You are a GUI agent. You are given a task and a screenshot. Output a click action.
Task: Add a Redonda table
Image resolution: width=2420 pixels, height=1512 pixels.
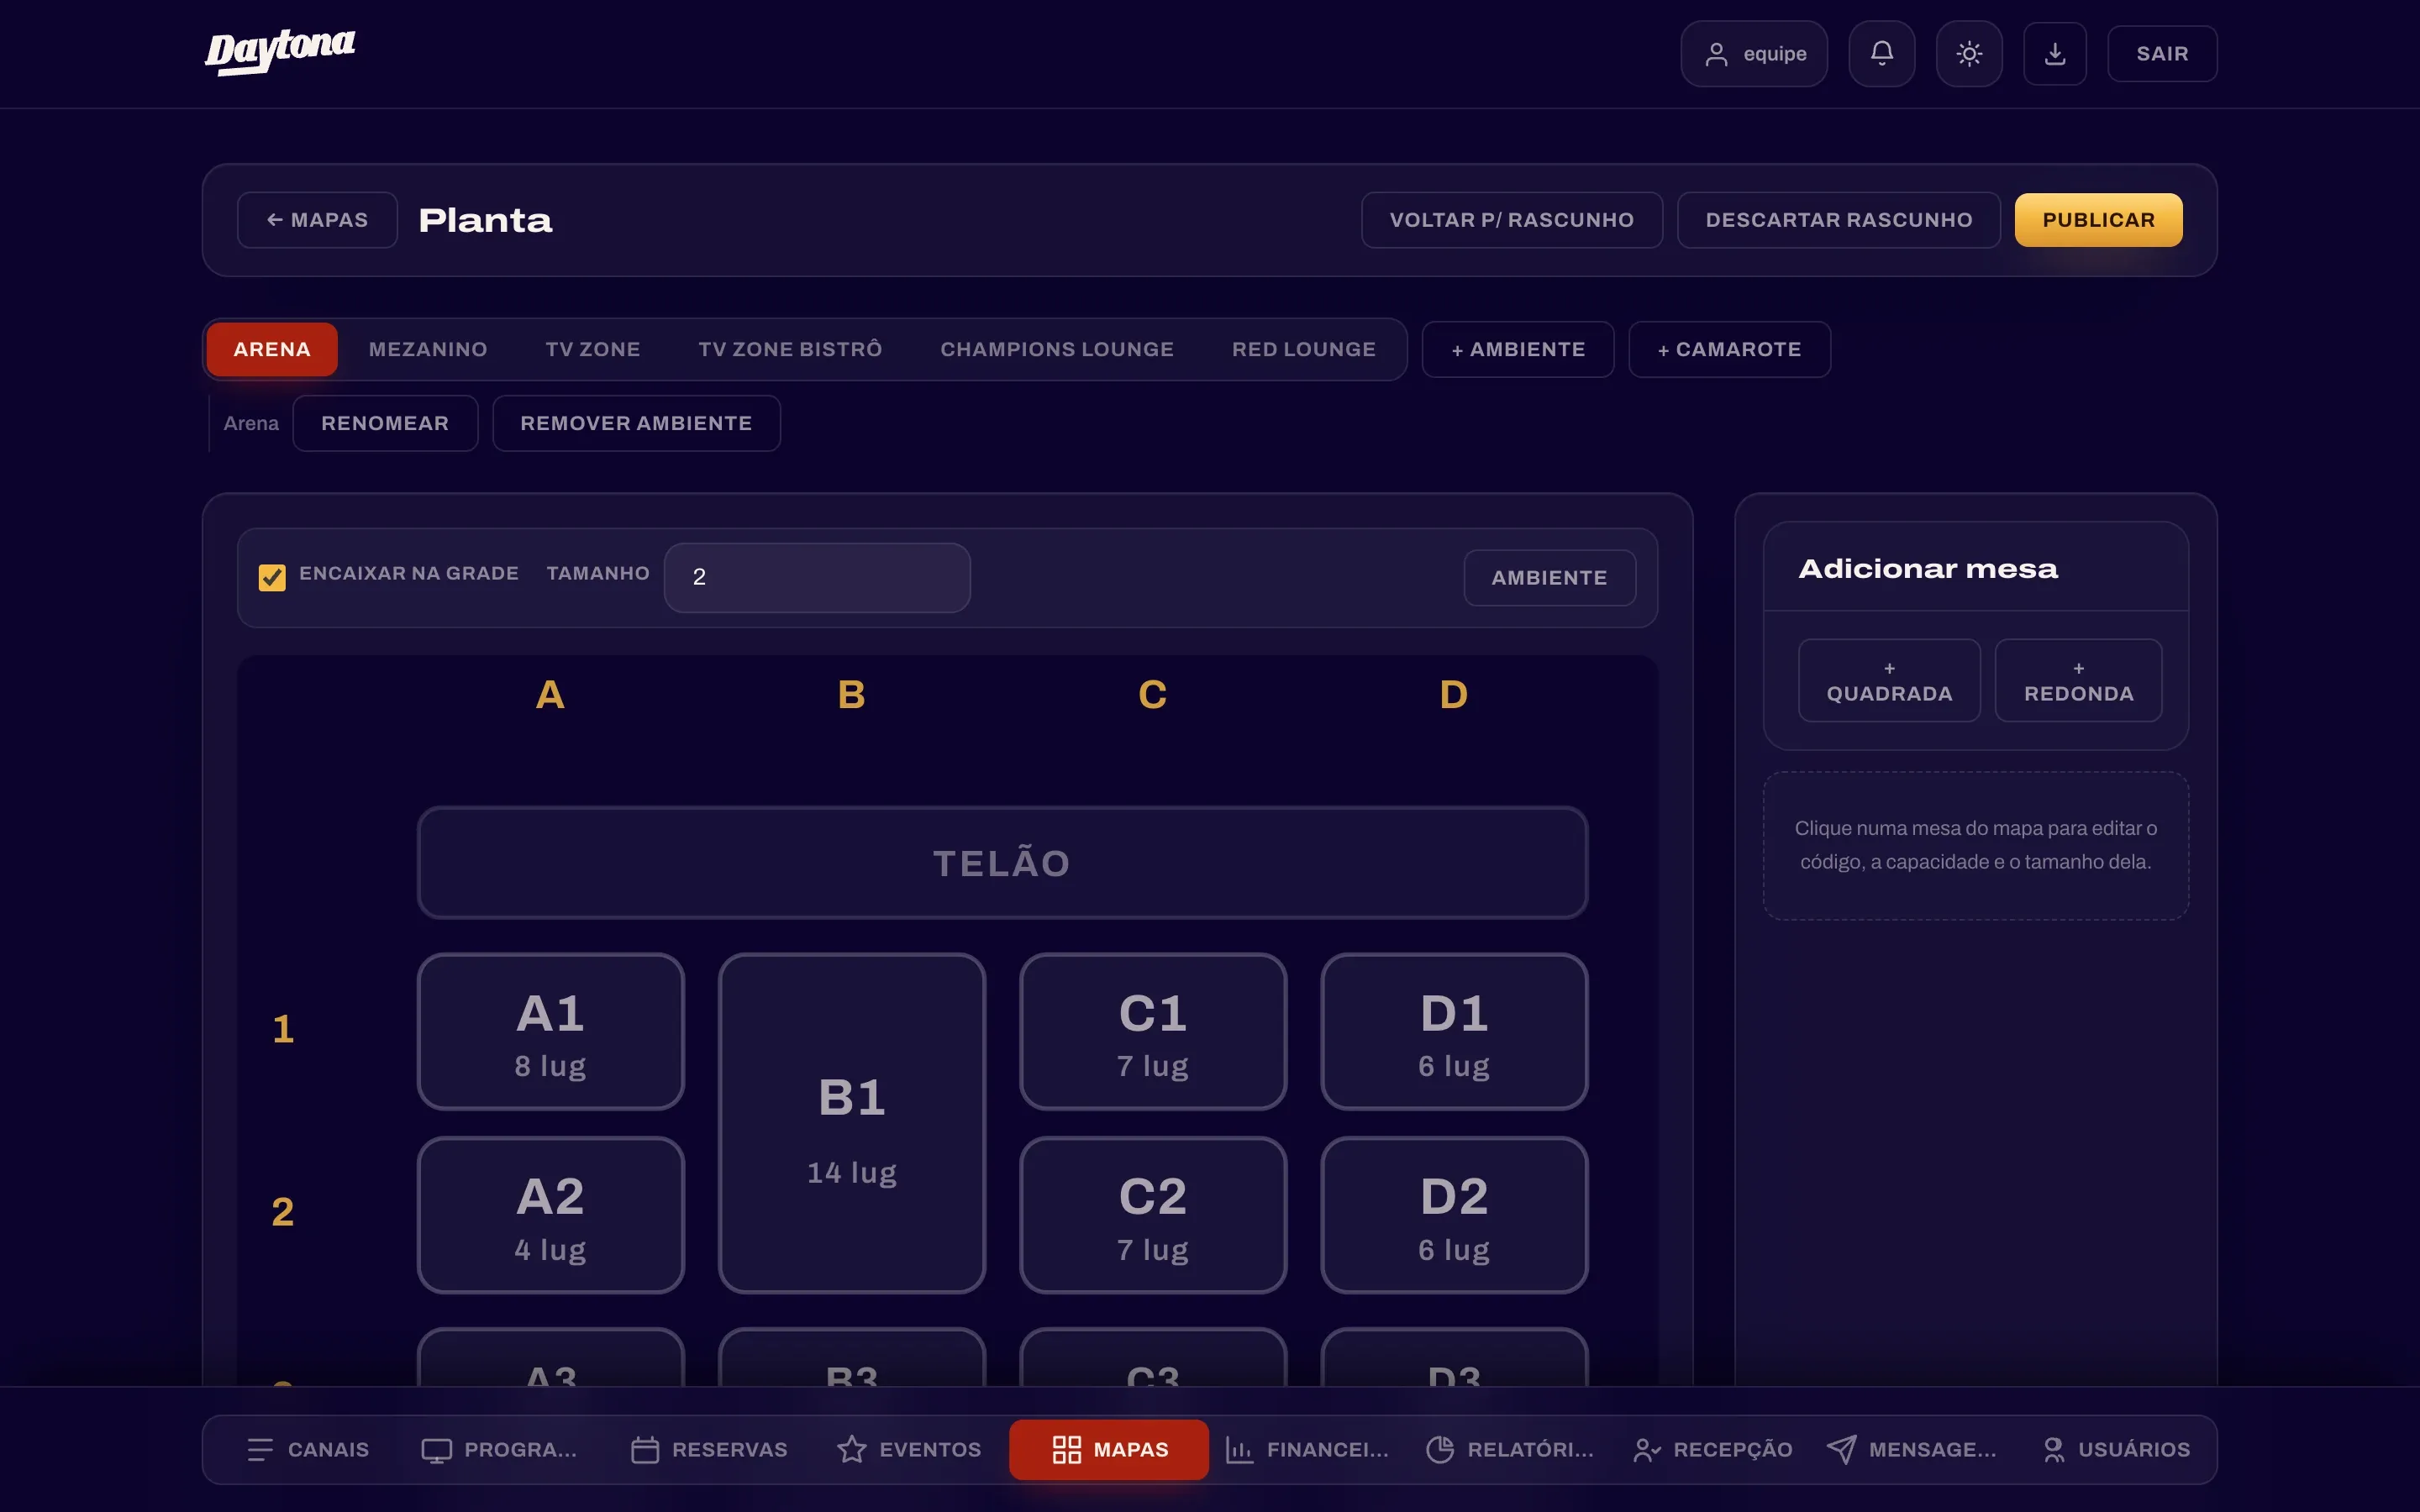pos(2078,680)
